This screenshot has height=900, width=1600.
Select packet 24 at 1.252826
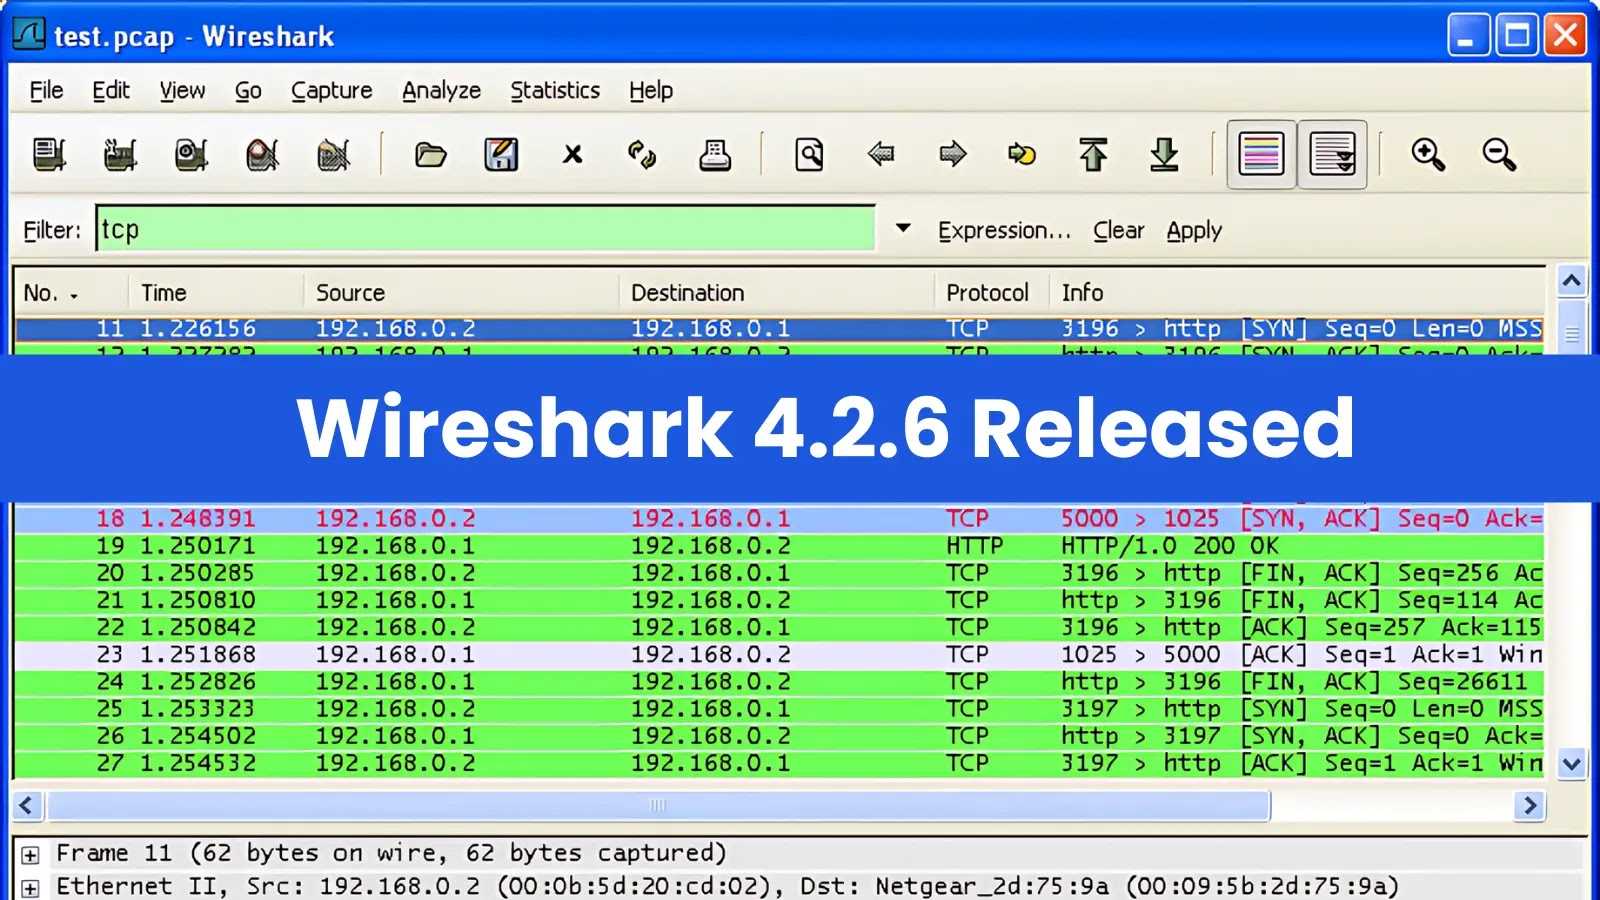[x=779, y=681]
